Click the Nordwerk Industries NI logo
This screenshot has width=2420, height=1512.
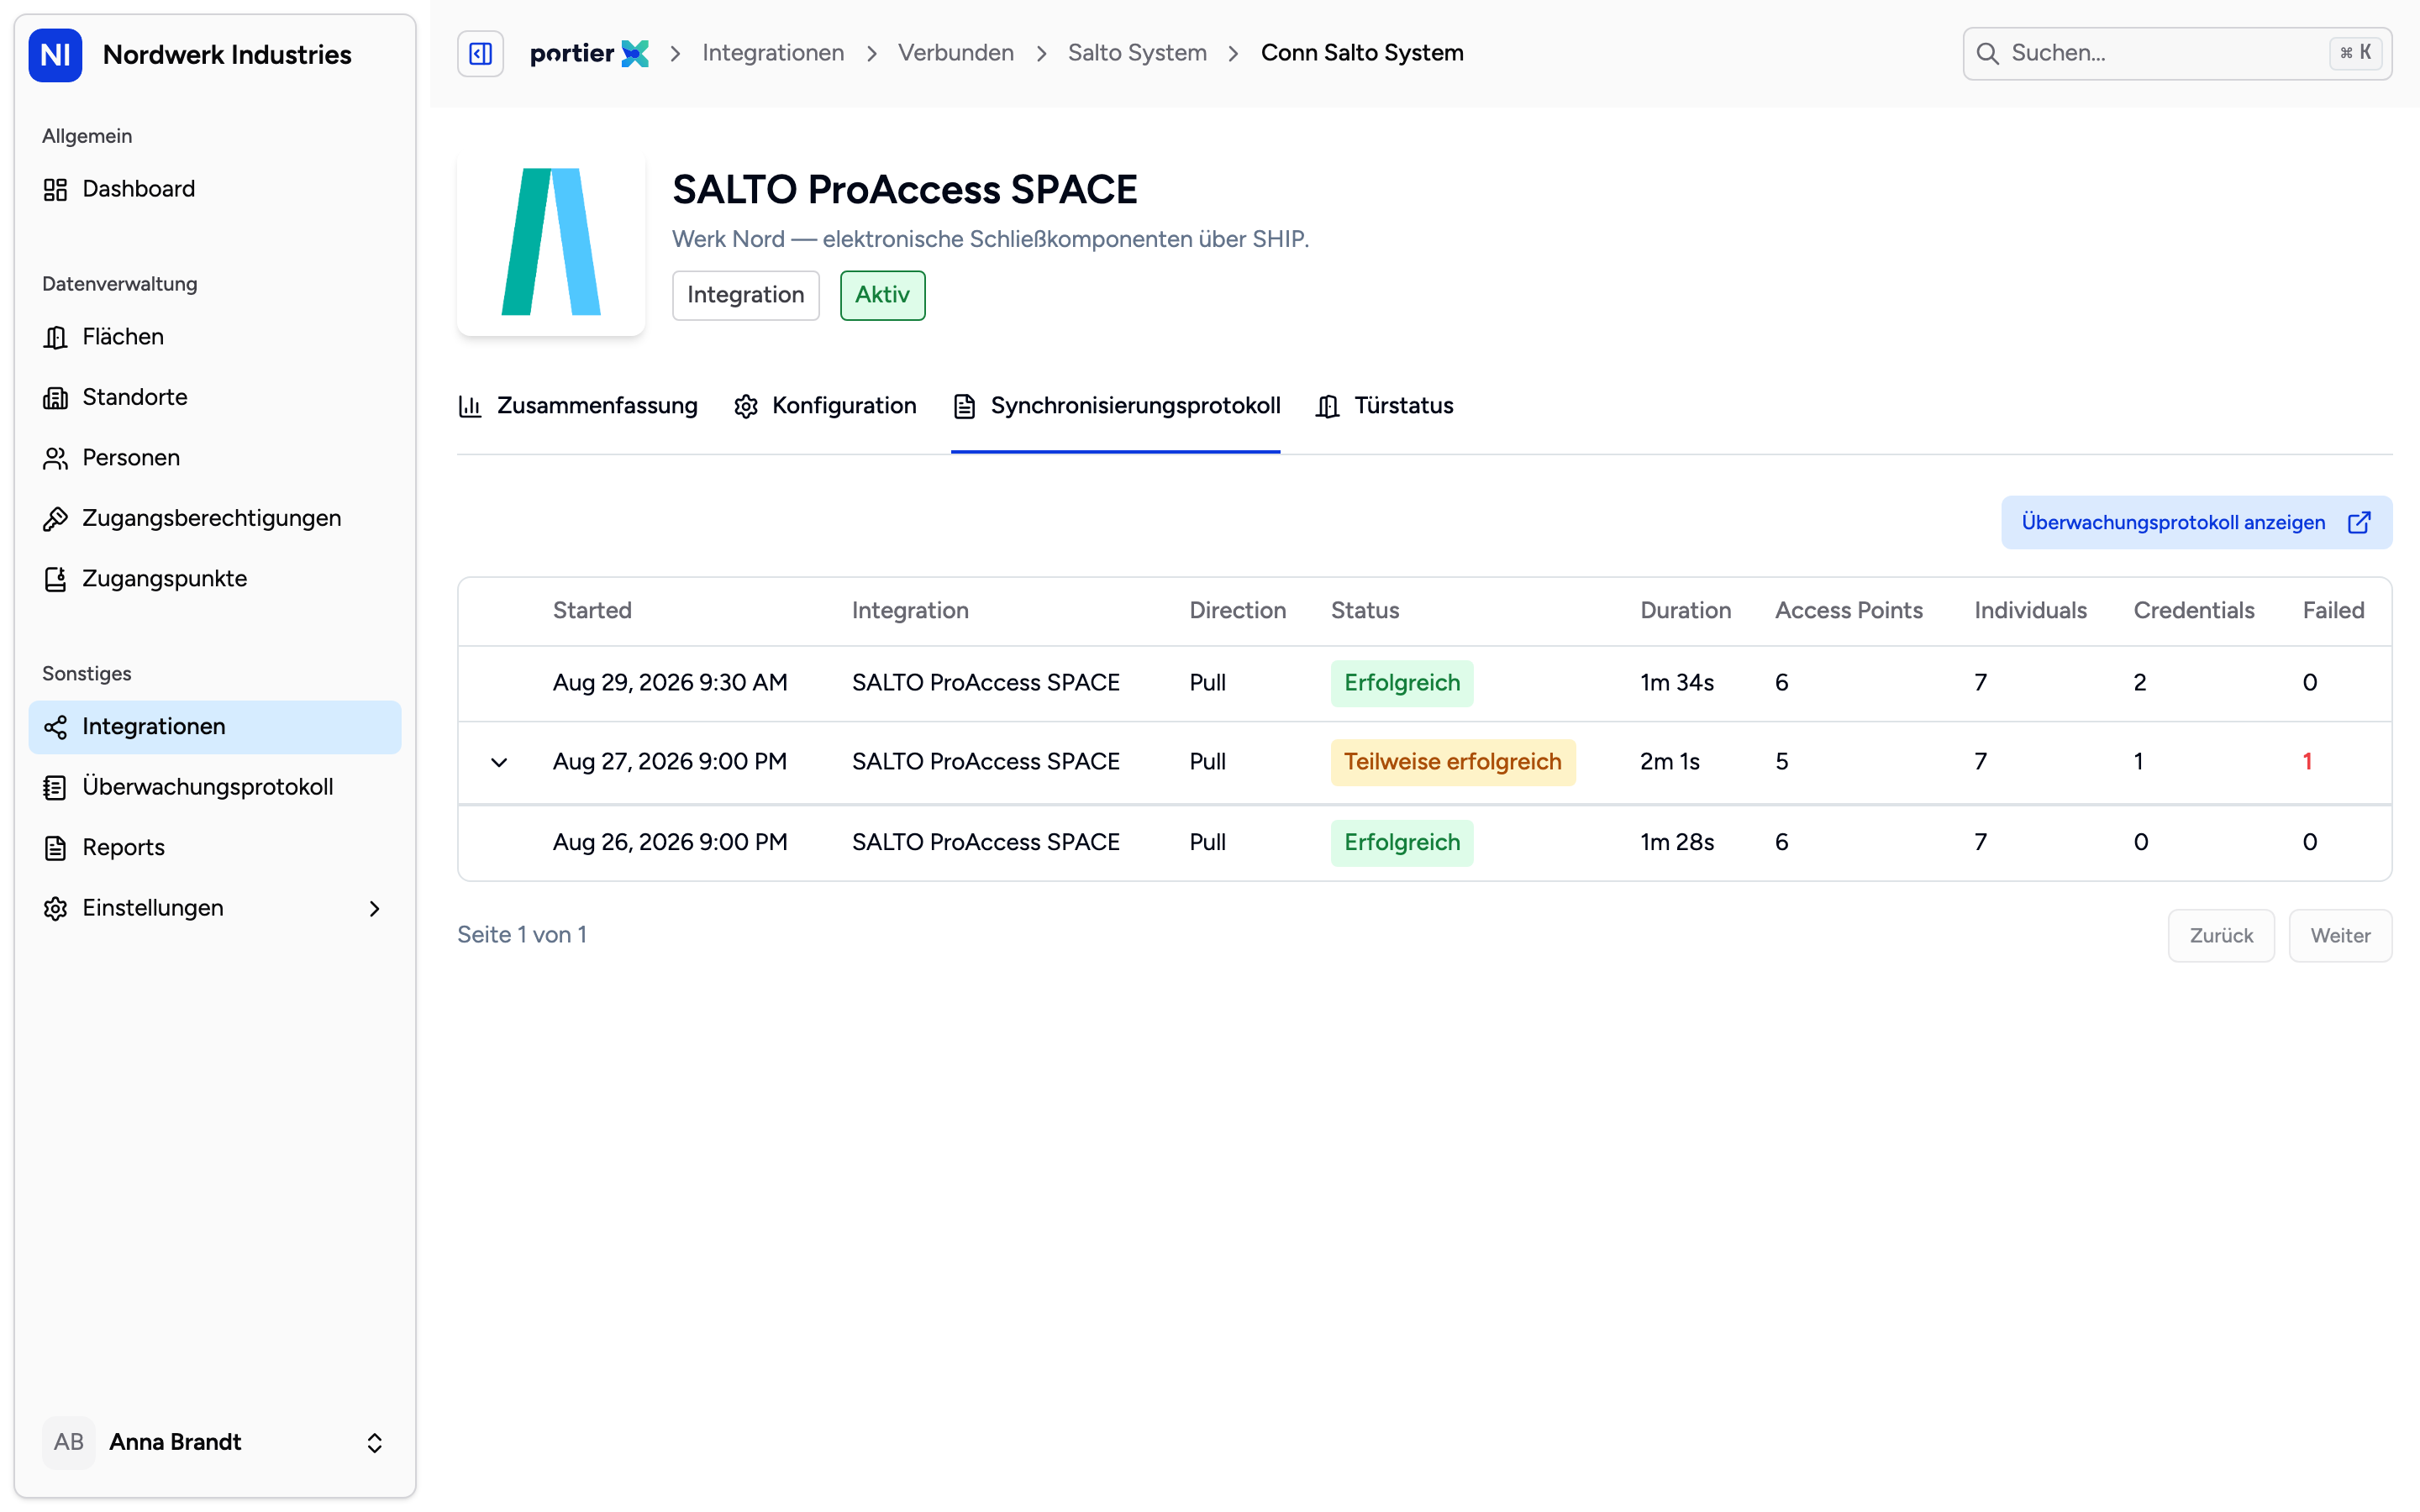click(55, 55)
